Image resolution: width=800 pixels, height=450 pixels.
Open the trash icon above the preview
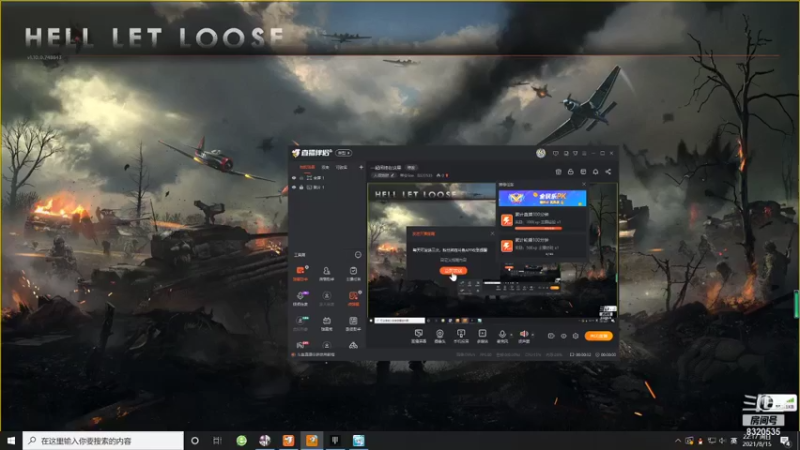(x=558, y=172)
